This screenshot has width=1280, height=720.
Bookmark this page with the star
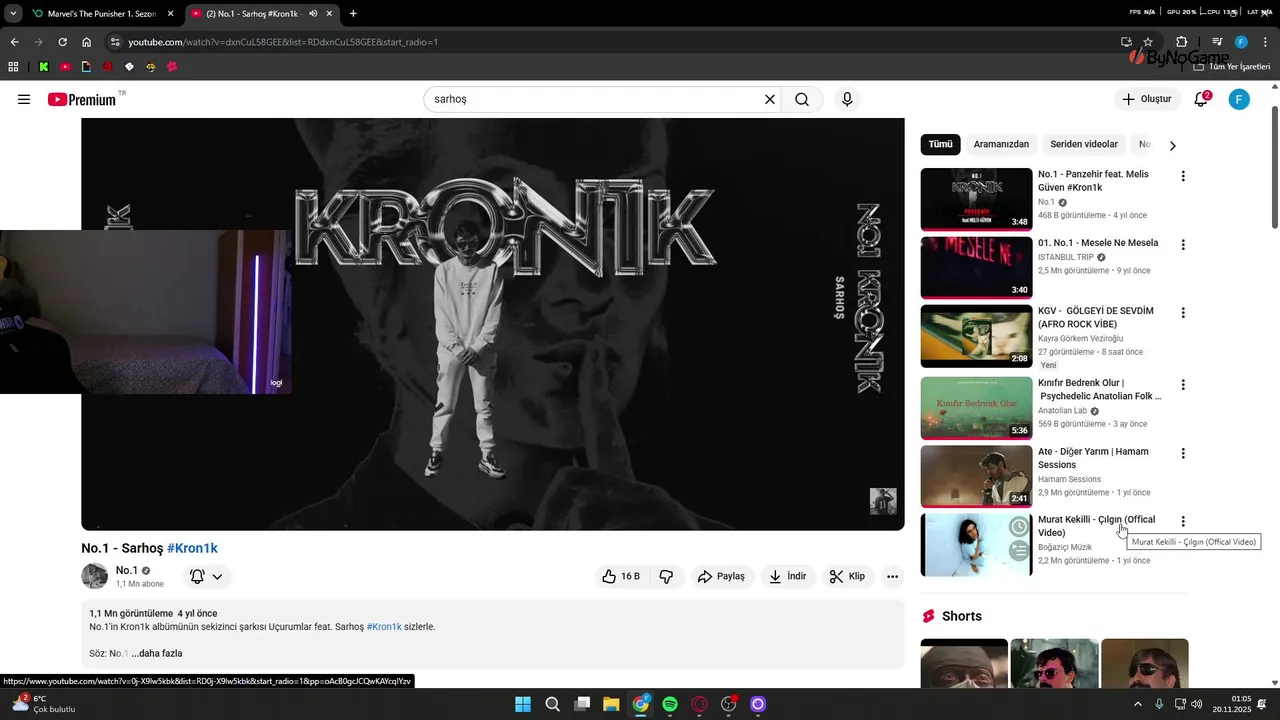coord(1148,42)
